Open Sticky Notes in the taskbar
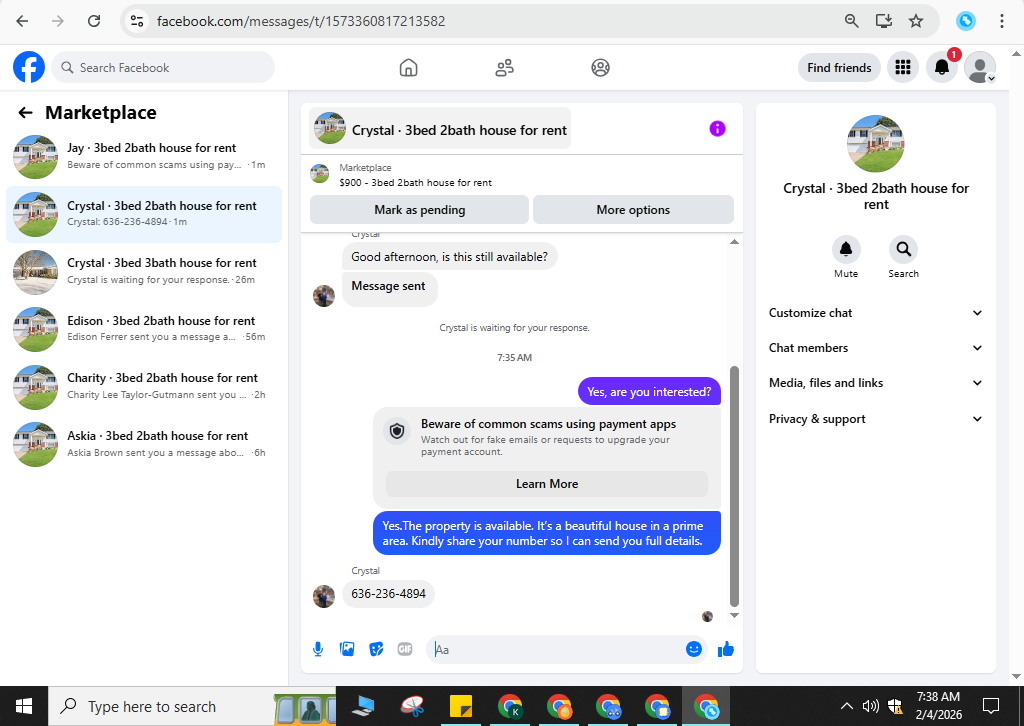Screen dimensions: 1024x726 (461, 706)
